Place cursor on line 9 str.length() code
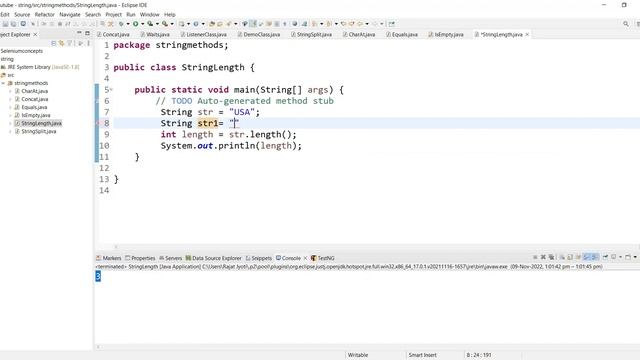 [262, 134]
